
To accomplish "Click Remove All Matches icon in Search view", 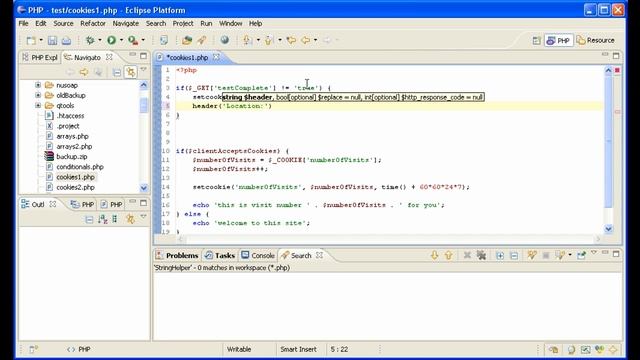I will 482,256.
